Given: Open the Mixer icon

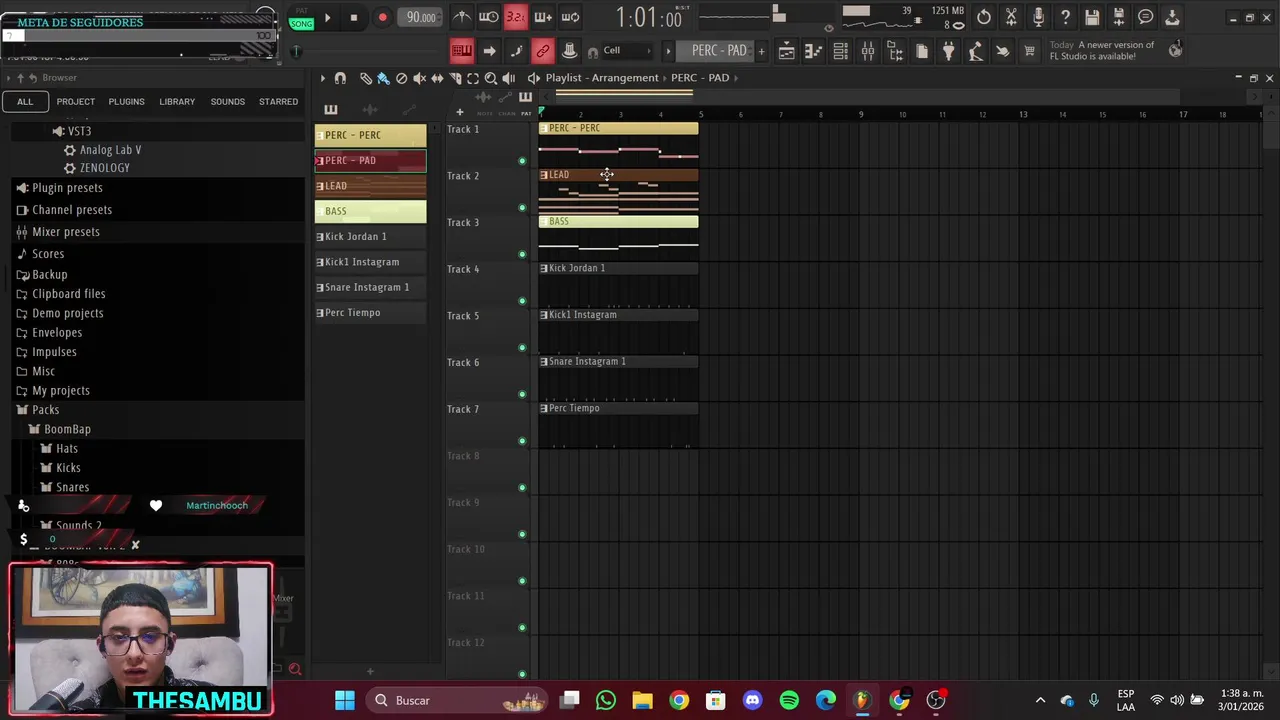Looking at the screenshot, I should (868, 51).
